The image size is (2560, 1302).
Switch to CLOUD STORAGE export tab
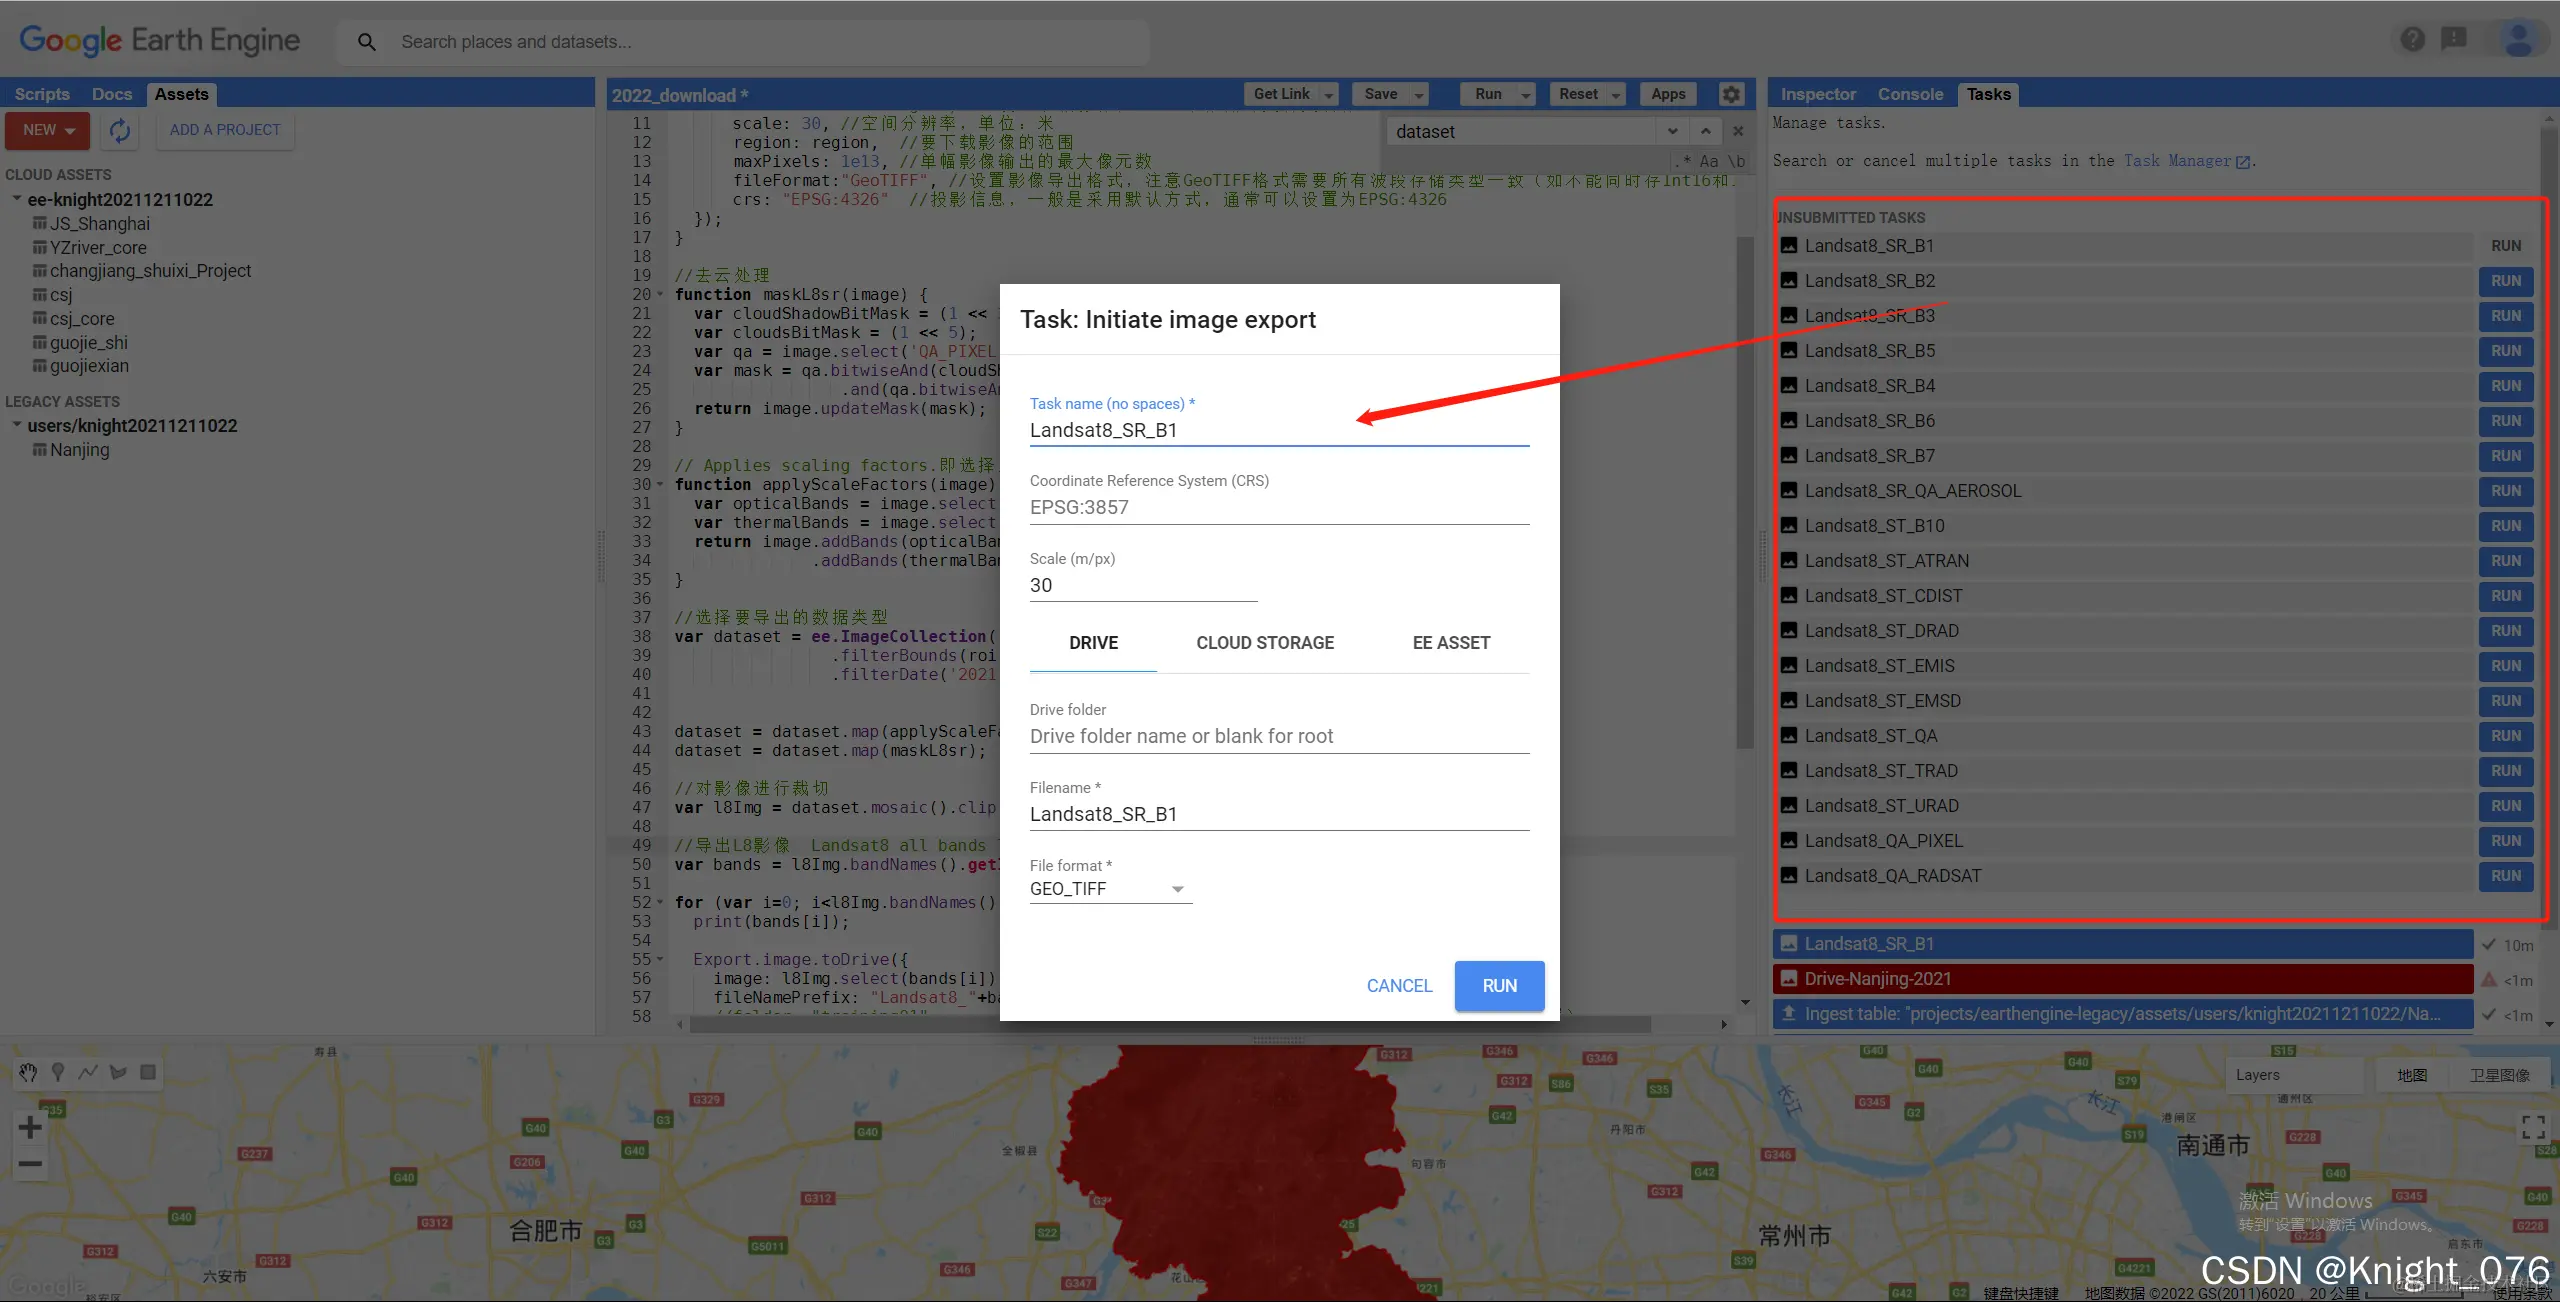click(1265, 643)
